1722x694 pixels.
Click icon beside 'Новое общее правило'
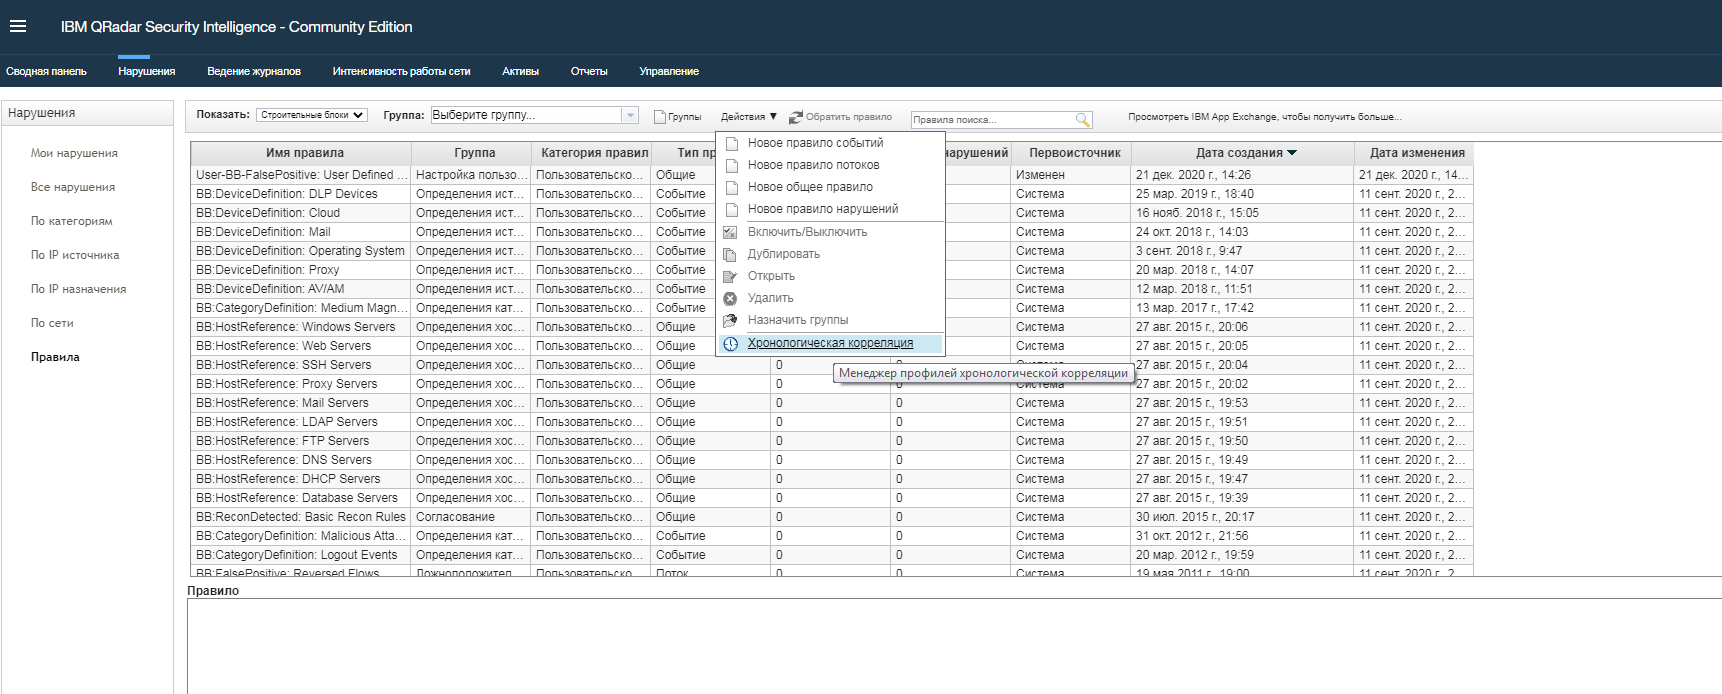pyautogui.click(x=731, y=187)
